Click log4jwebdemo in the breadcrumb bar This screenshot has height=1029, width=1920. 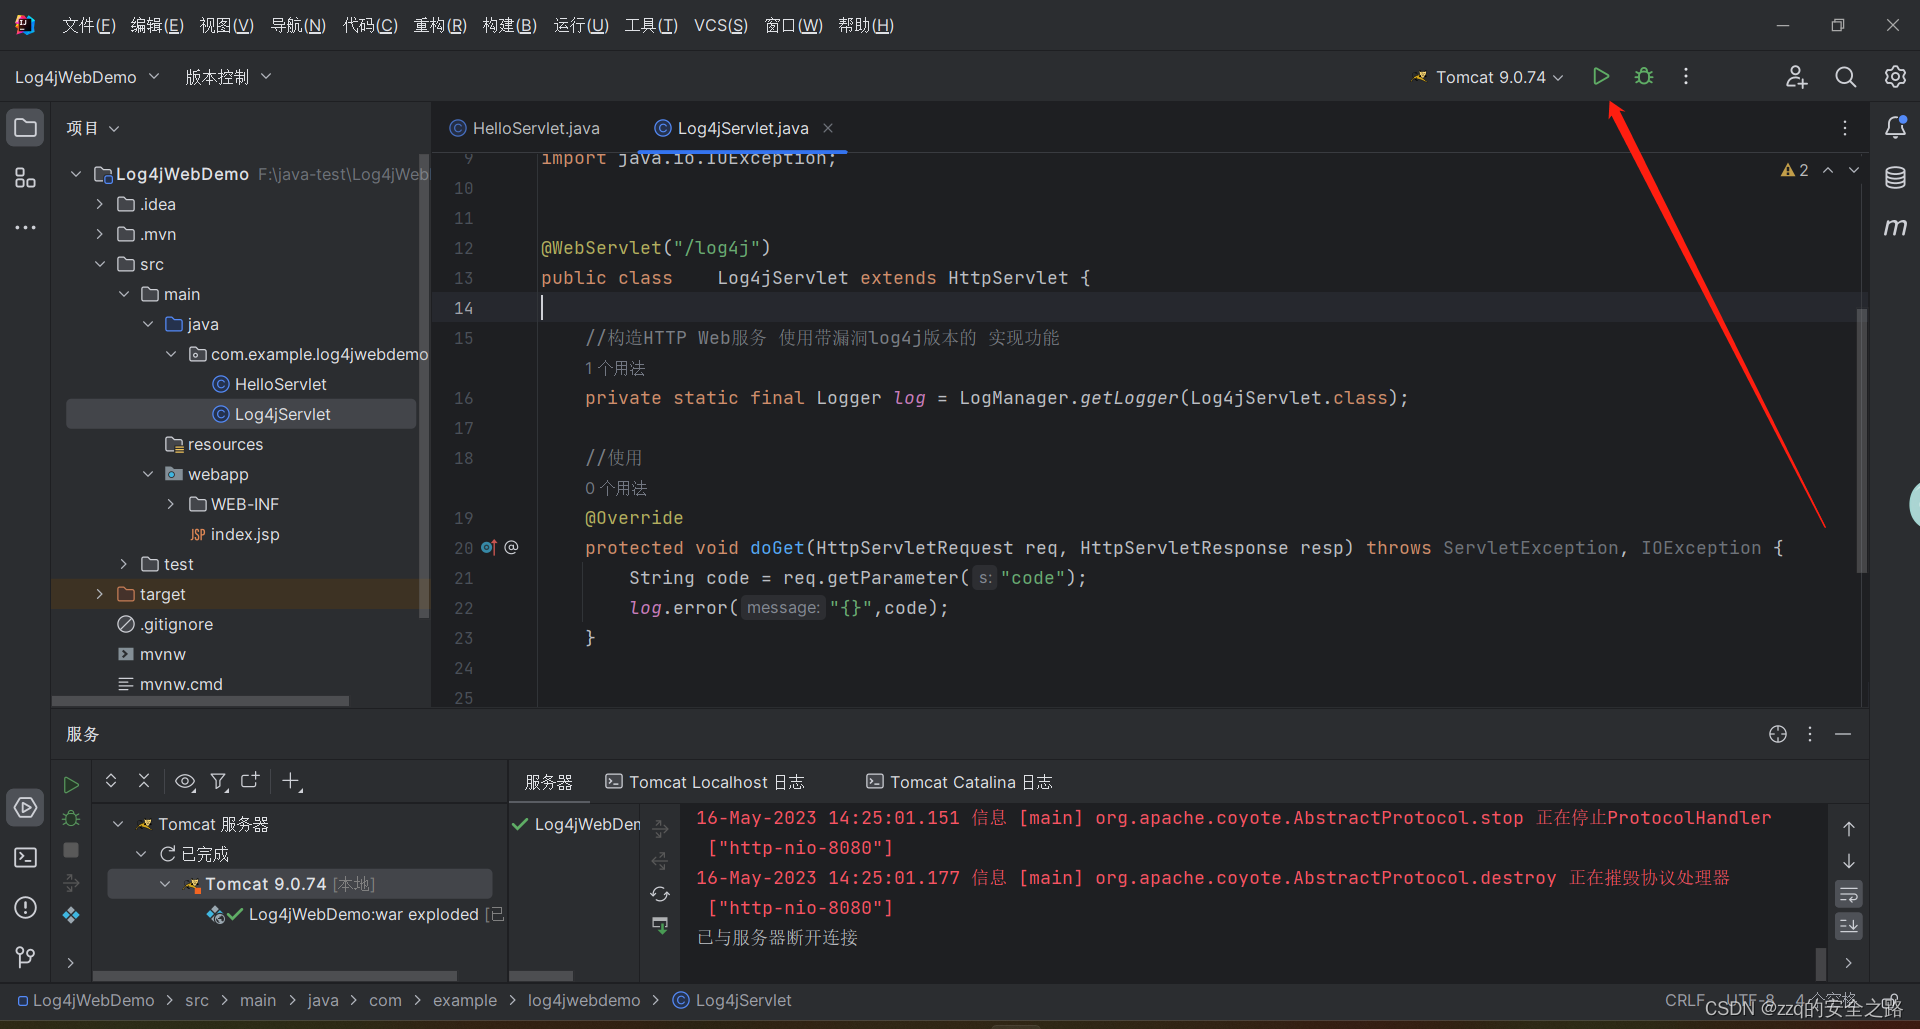(584, 1000)
